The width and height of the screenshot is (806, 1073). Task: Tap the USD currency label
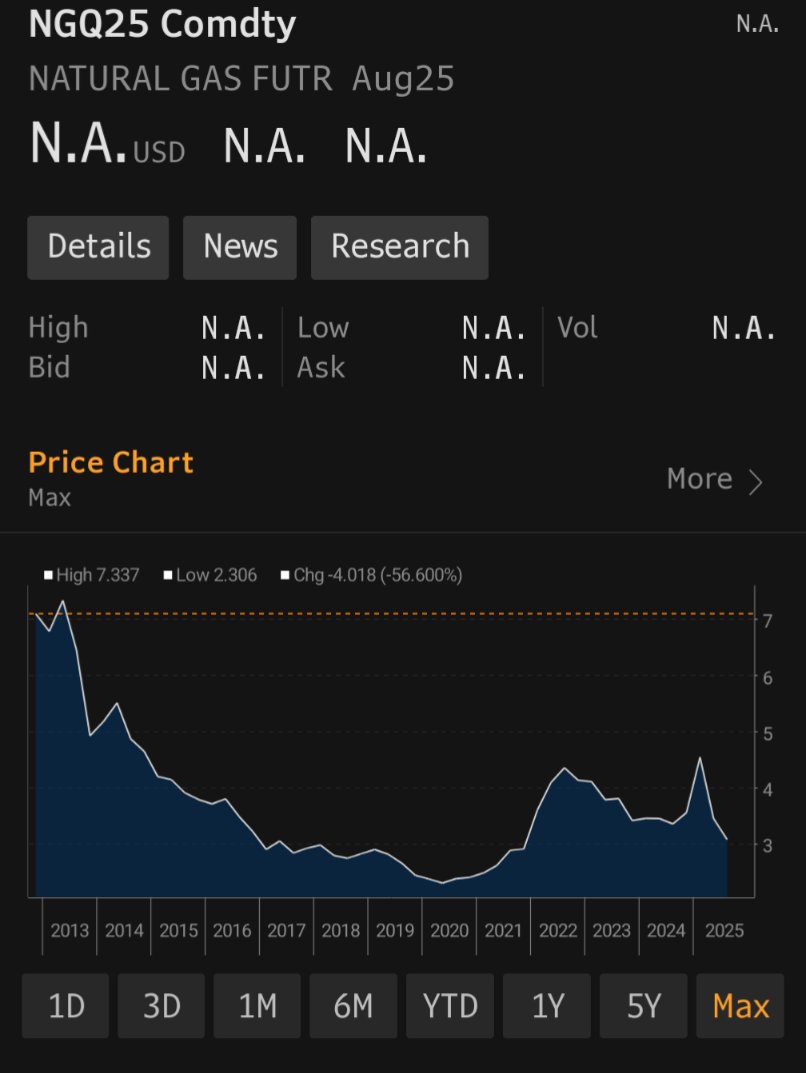pyautogui.click(x=159, y=153)
